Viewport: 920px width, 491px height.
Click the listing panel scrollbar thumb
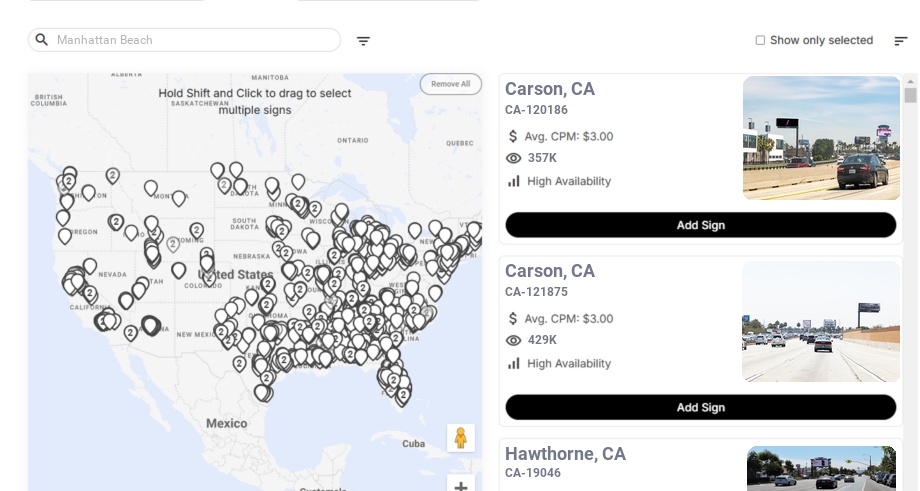click(x=910, y=95)
